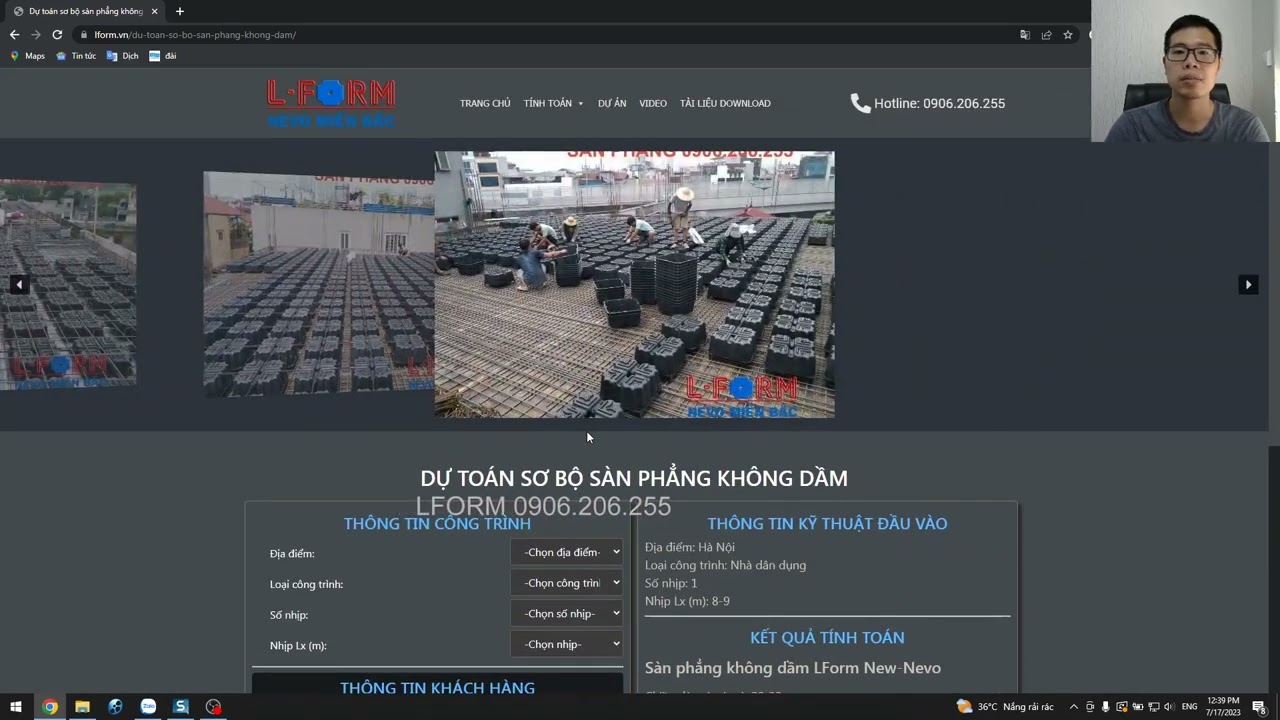Click 'KẾT QUẢ TÍNH TOÁN' heading
This screenshot has width=1280, height=720.
coord(827,637)
